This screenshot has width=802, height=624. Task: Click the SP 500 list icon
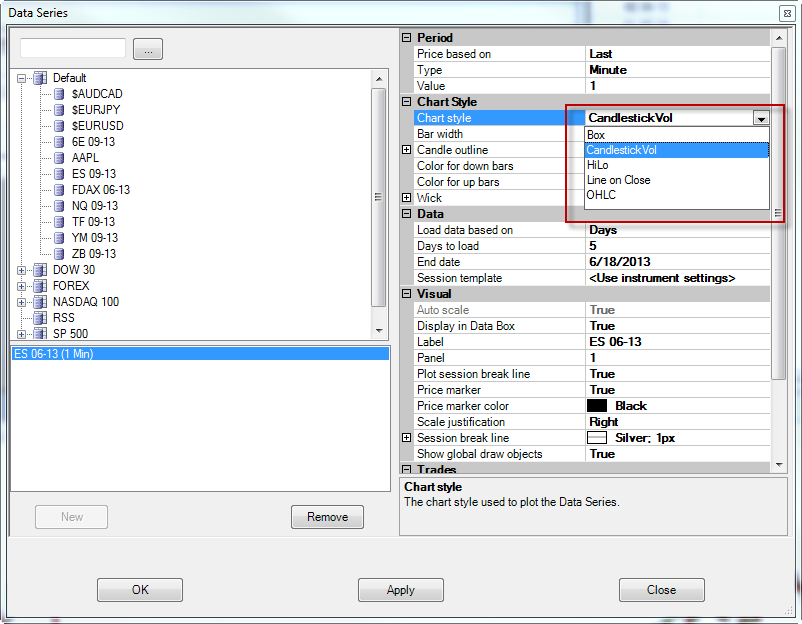(x=40, y=334)
